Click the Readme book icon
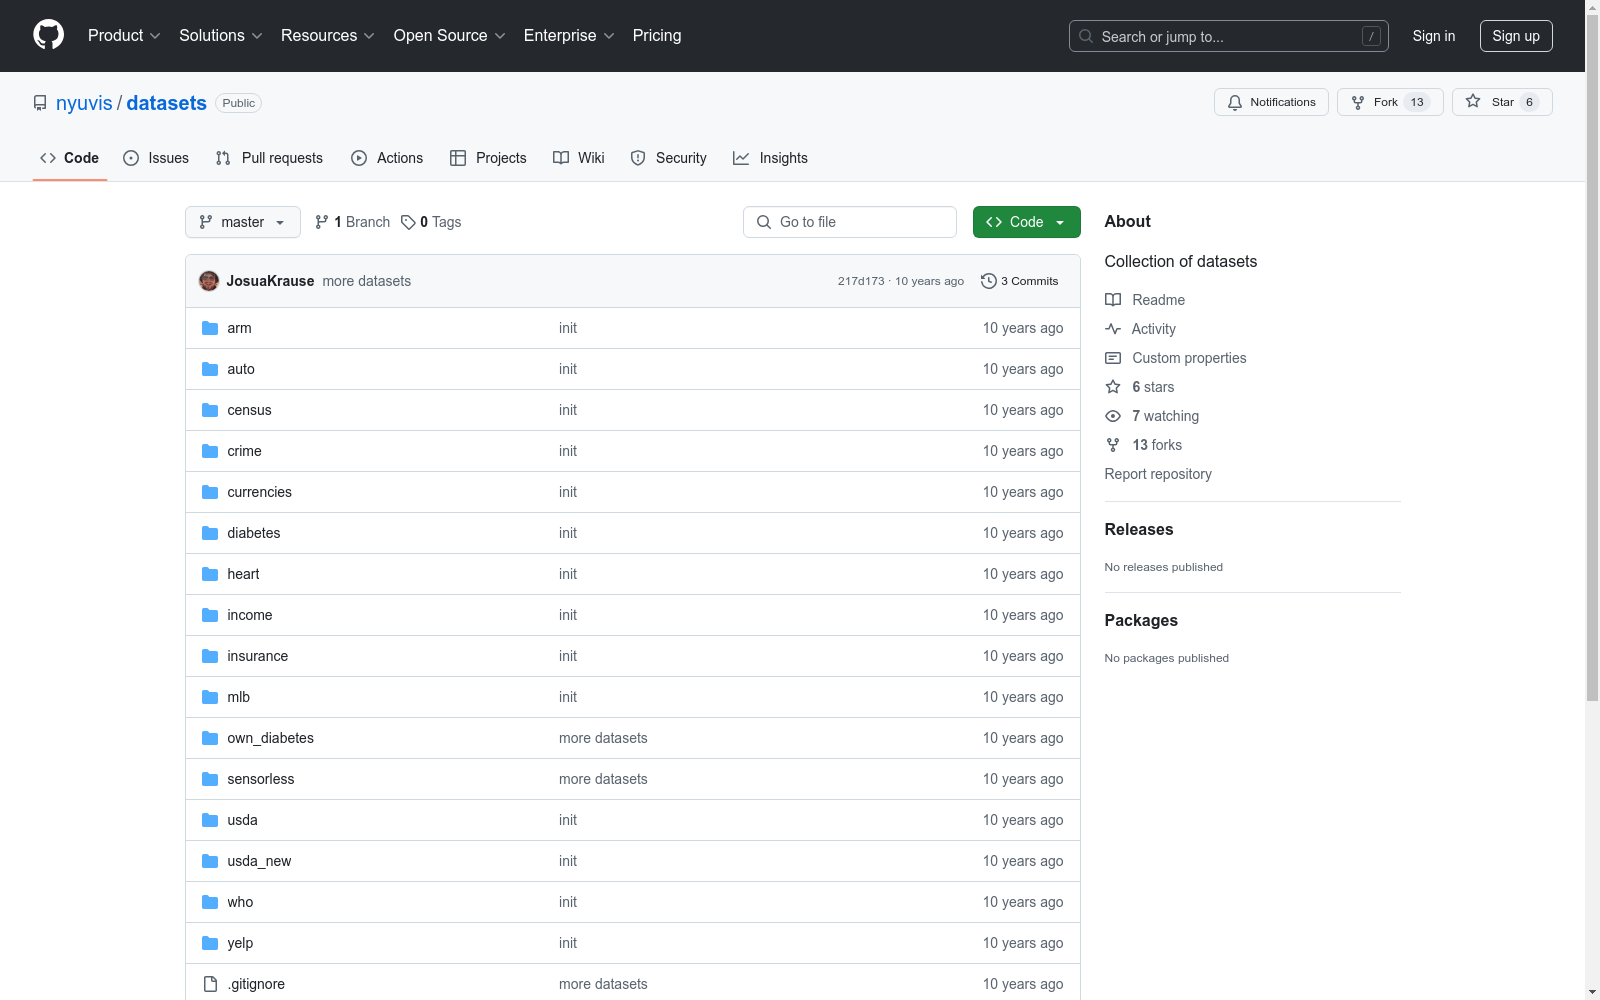The width and height of the screenshot is (1600, 1000). coord(1113,300)
